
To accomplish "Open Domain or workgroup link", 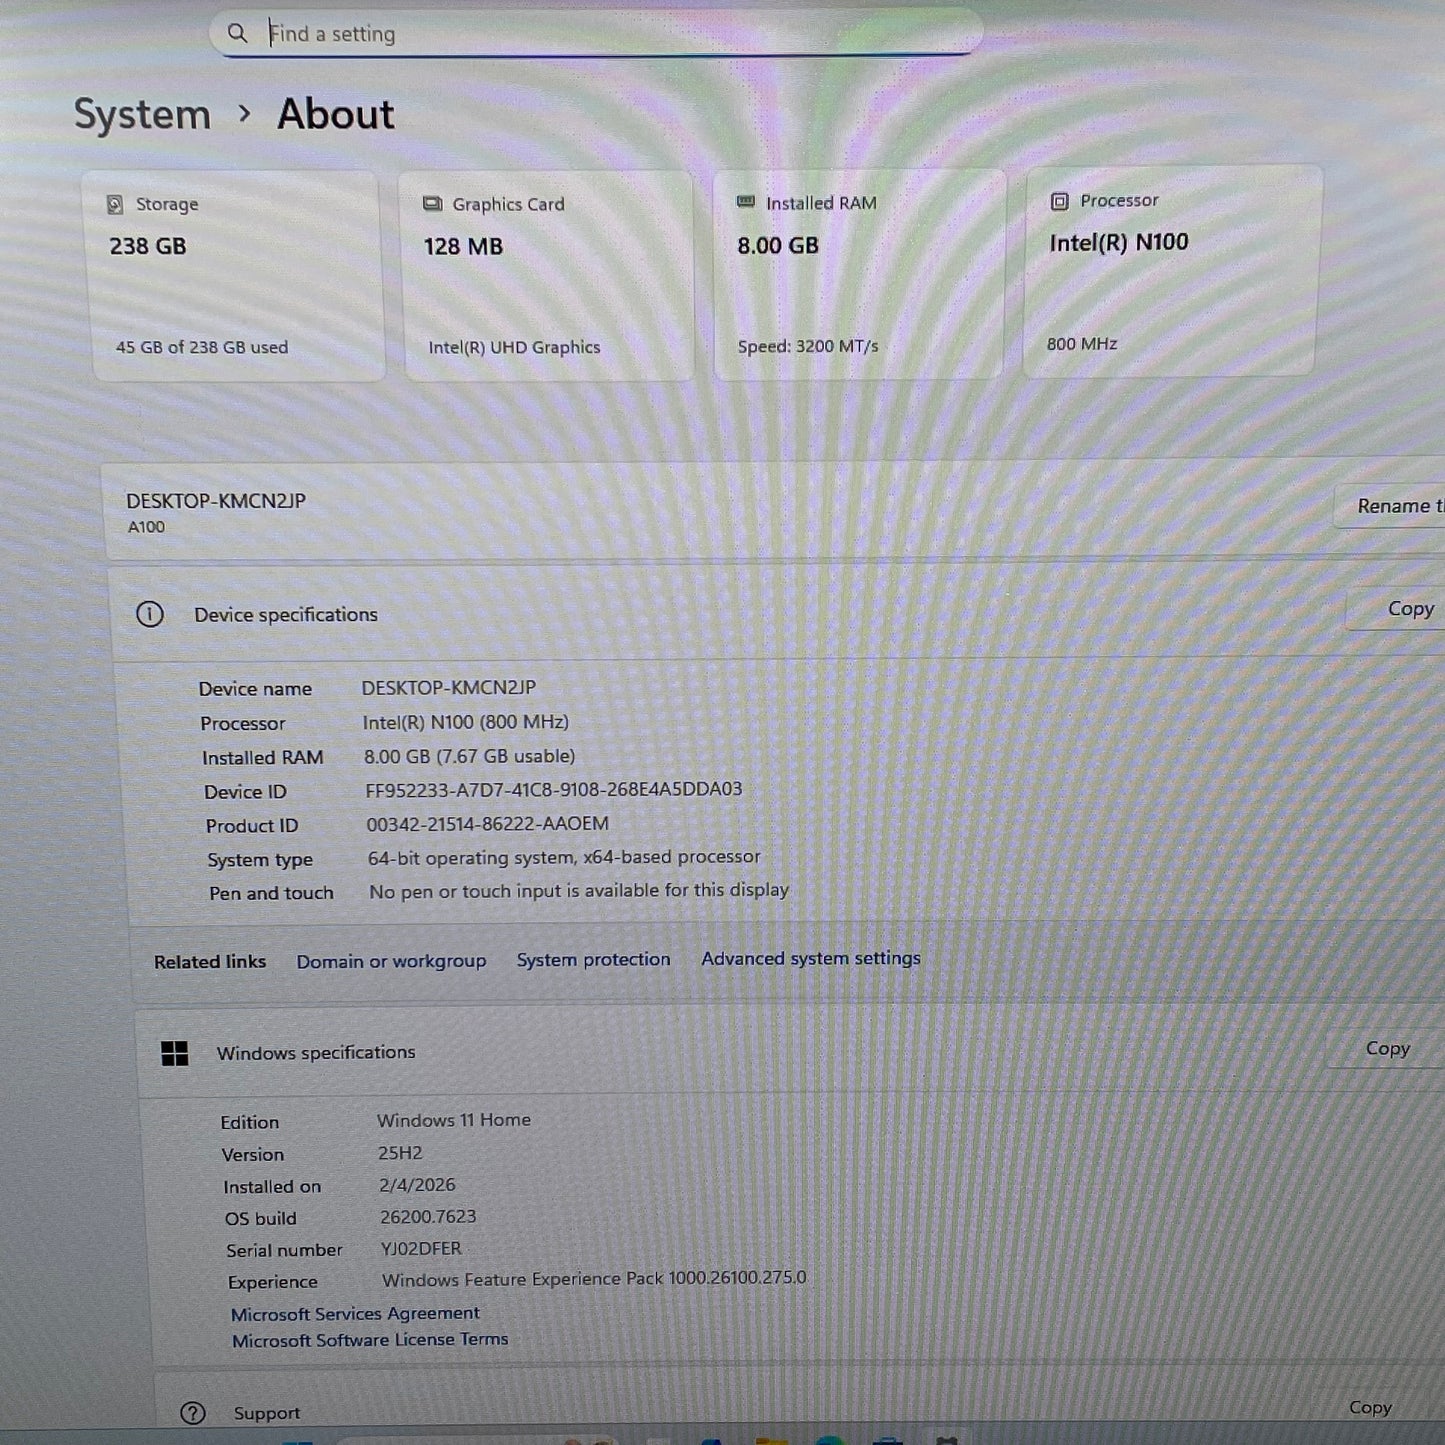I will 391,961.
